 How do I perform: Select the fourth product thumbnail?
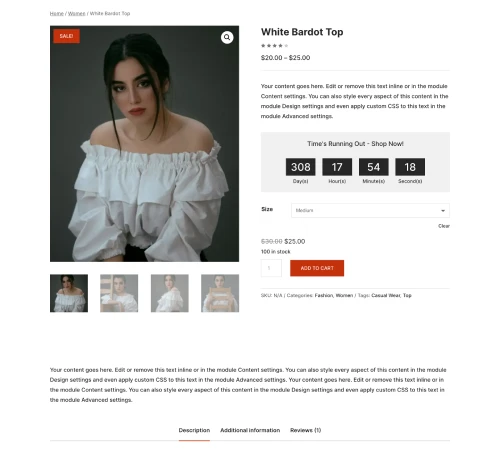click(220, 293)
